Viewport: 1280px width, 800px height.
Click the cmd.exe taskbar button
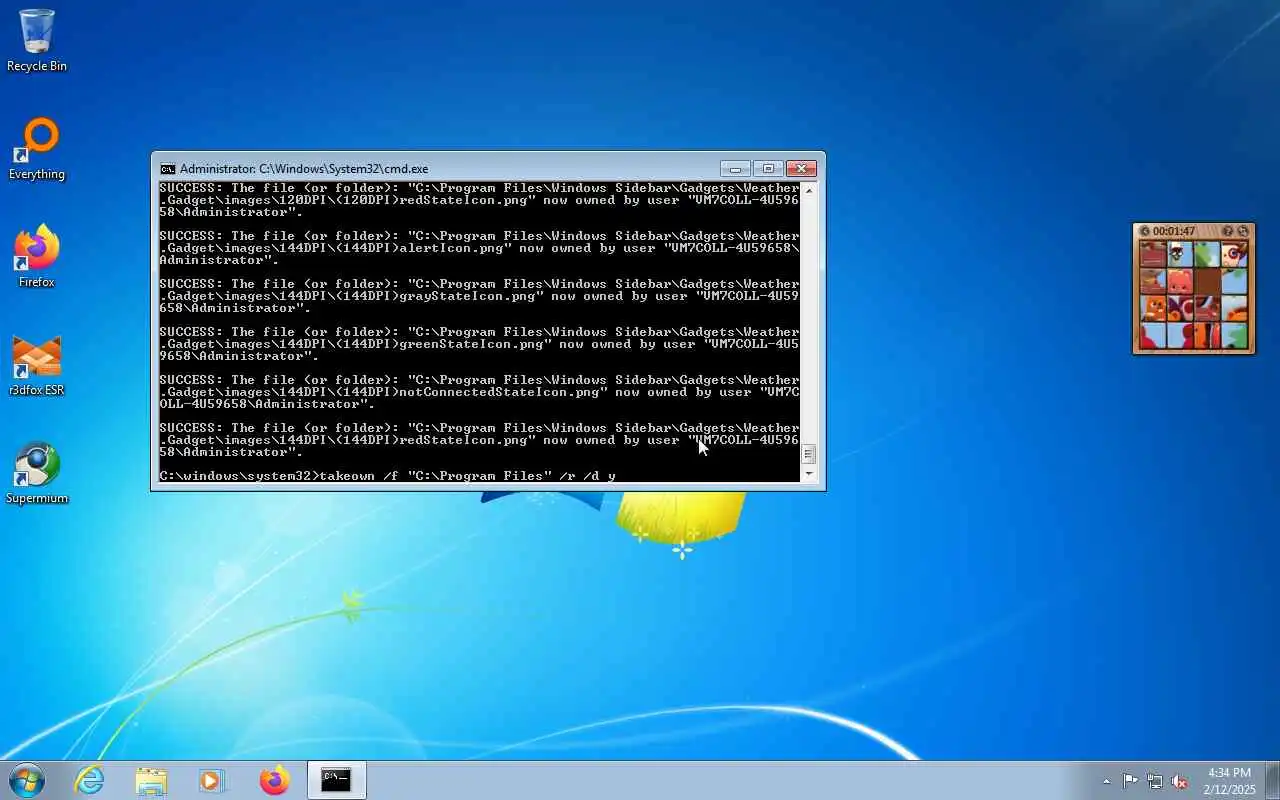pyautogui.click(x=336, y=780)
